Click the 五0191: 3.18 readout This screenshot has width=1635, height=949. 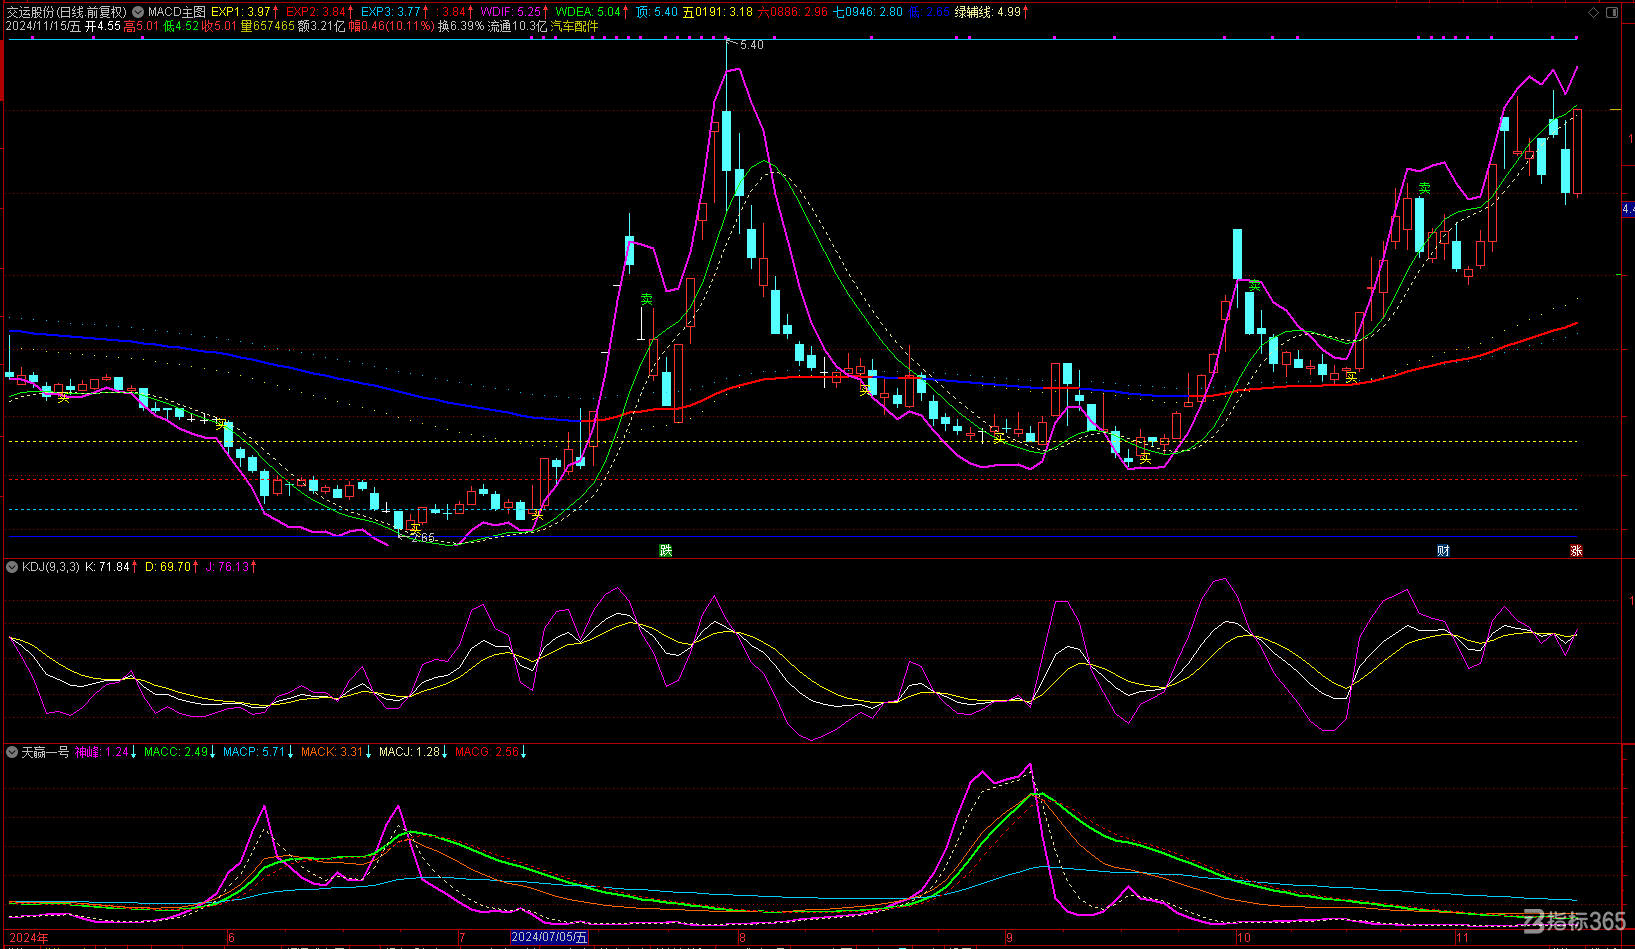pyautogui.click(x=718, y=12)
